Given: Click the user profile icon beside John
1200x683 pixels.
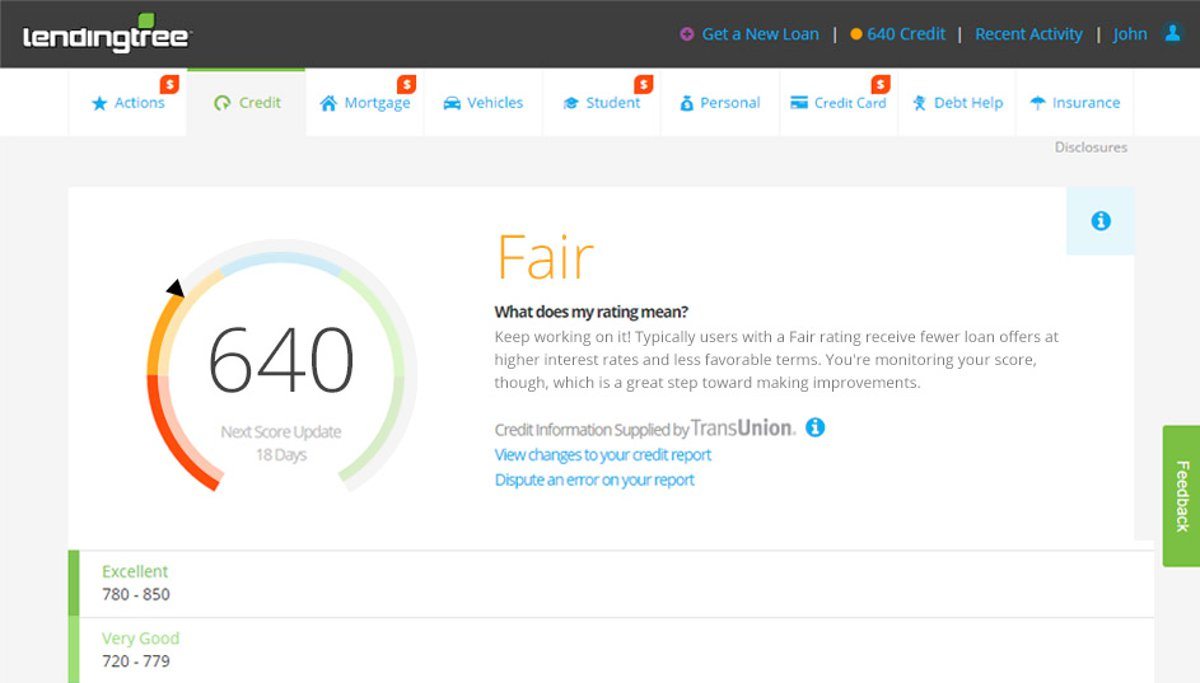Looking at the screenshot, I should pyautogui.click(x=1173, y=33).
